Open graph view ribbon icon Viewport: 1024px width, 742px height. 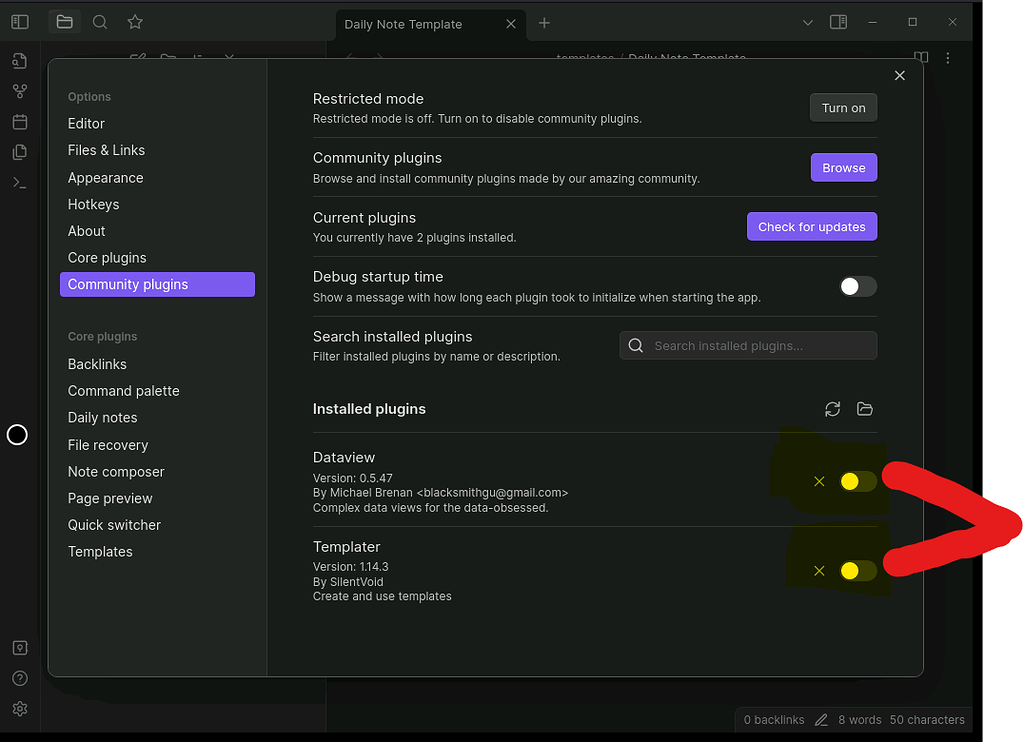pos(20,91)
